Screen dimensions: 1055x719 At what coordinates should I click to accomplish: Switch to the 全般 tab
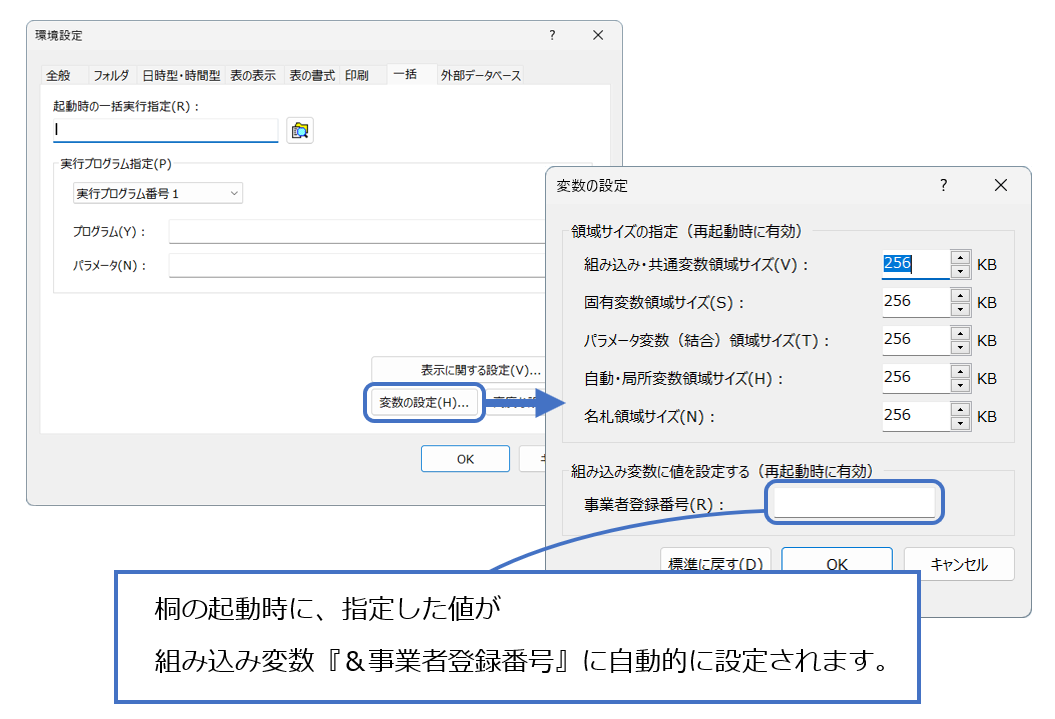[x=57, y=74]
